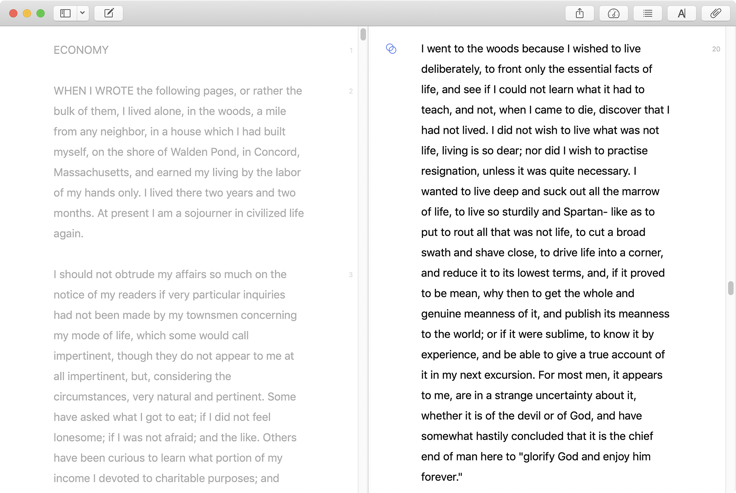Viewport: 736px width, 493px height.
Task: Click the word 'forever."' ending right paragraph
Action: pyautogui.click(x=442, y=477)
